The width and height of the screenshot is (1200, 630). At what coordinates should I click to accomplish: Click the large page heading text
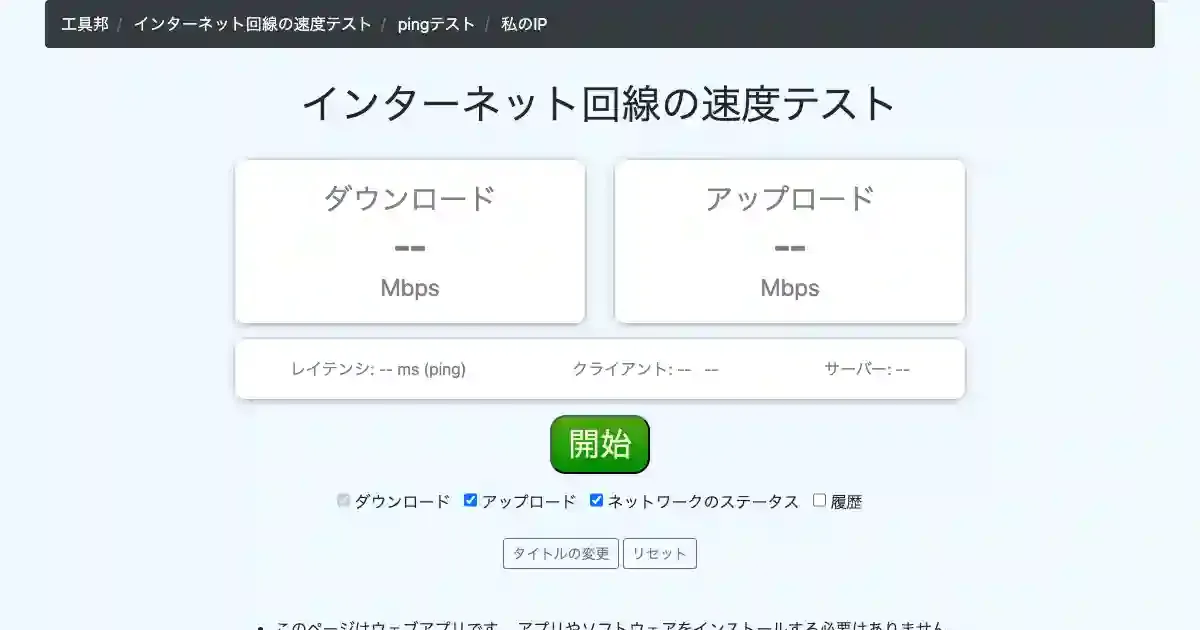[599, 104]
